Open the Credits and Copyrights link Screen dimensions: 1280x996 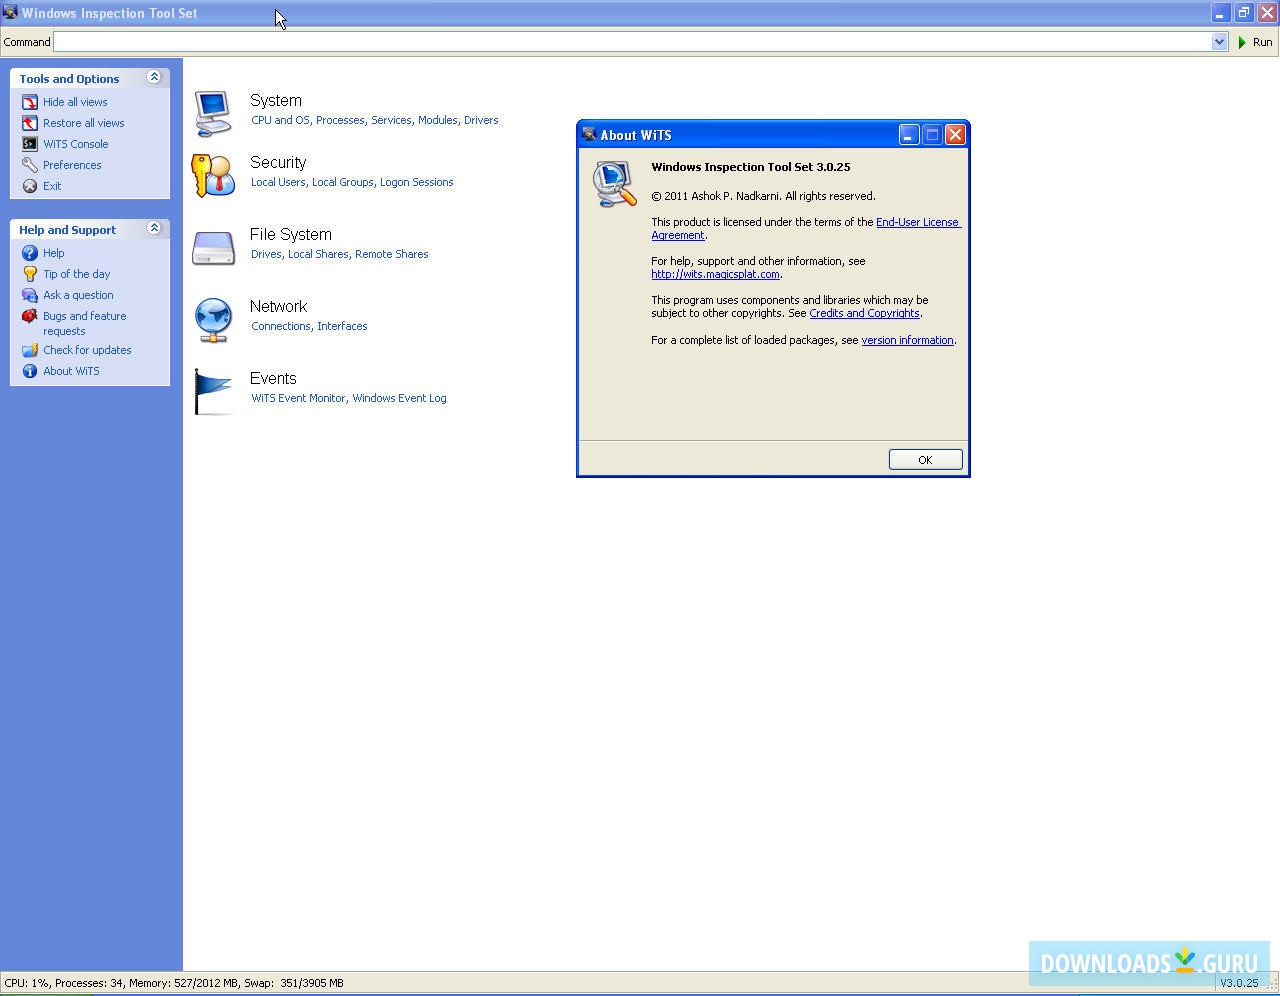tap(864, 313)
